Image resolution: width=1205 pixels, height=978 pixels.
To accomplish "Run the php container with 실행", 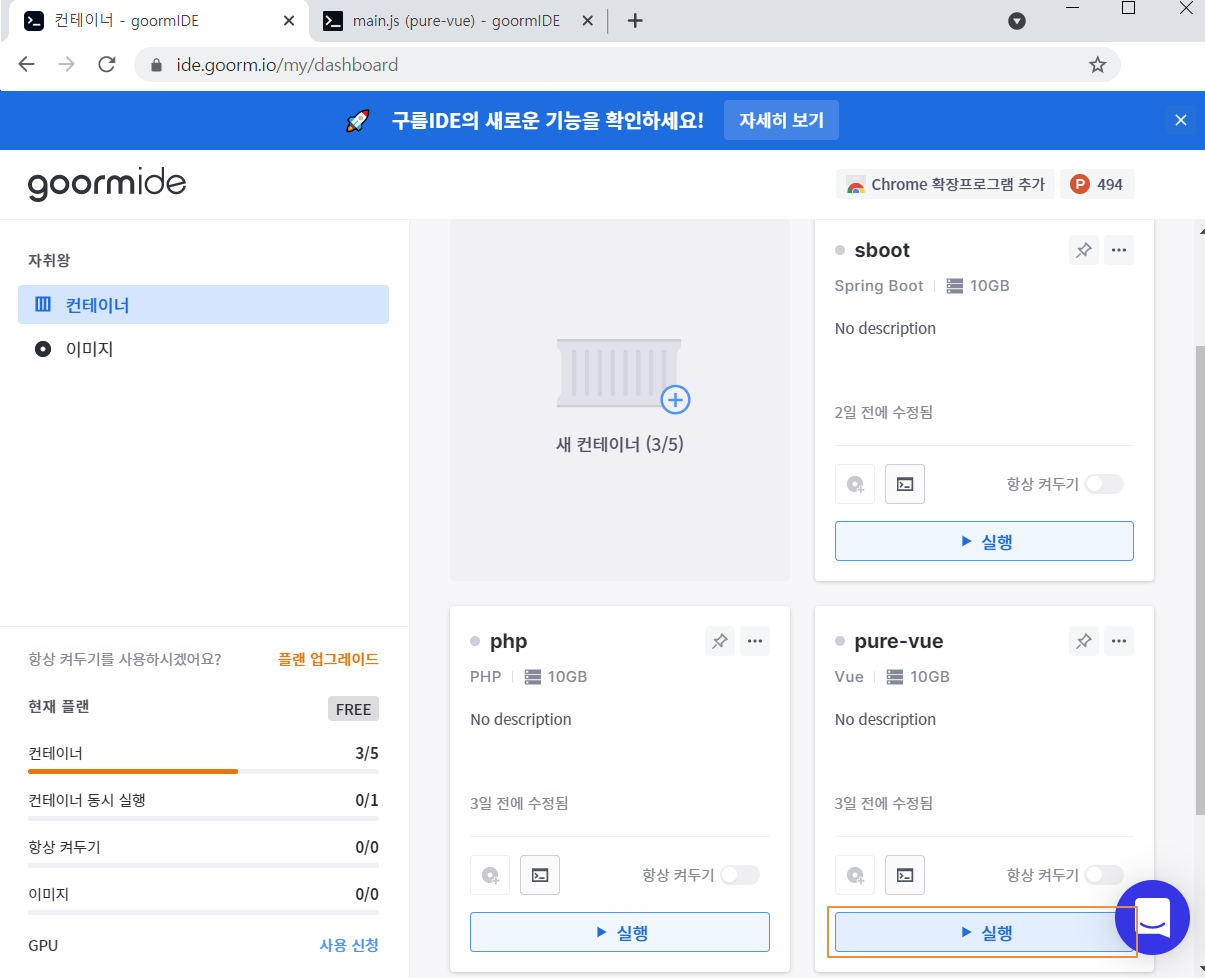I will 620,932.
